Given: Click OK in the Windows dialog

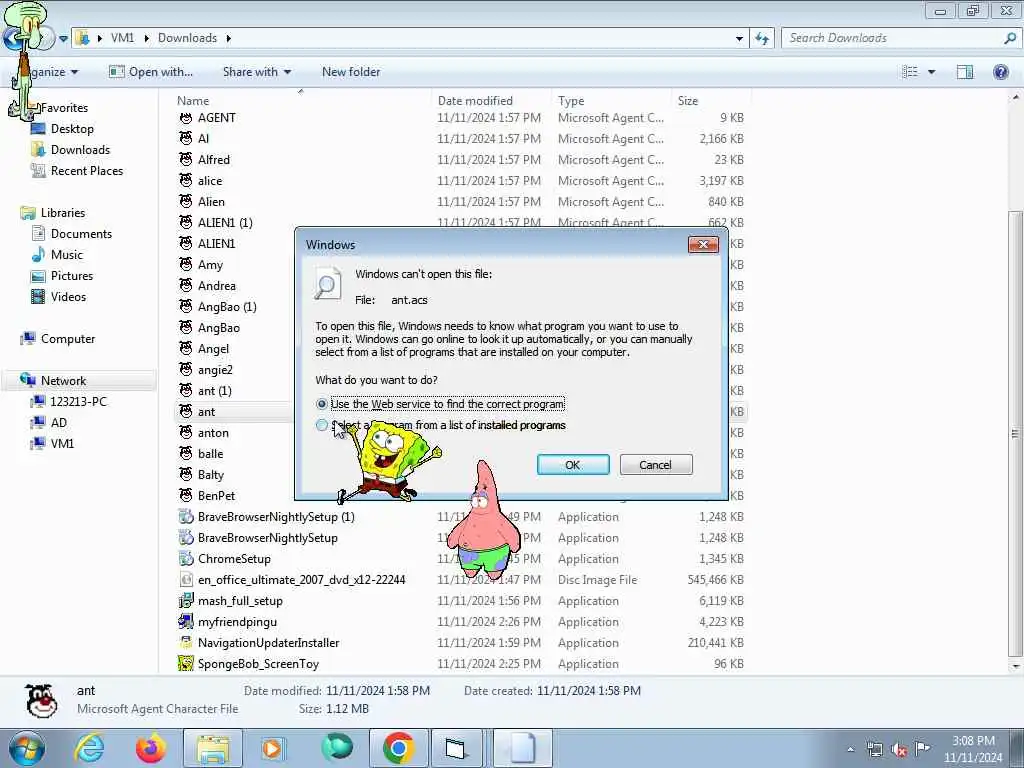Looking at the screenshot, I should point(573,465).
